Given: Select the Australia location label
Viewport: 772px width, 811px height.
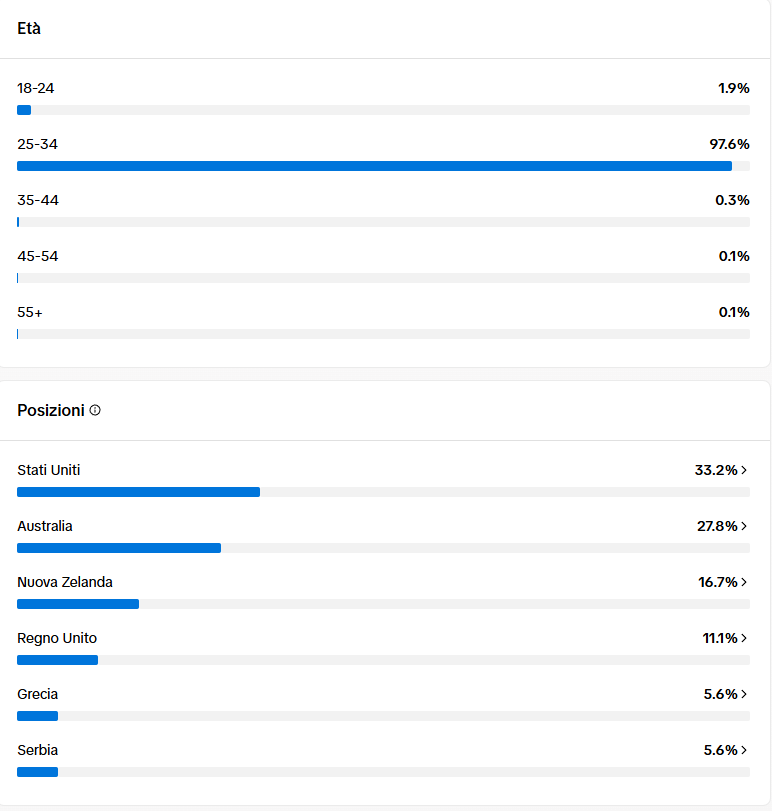Looking at the screenshot, I should tap(45, 526).
